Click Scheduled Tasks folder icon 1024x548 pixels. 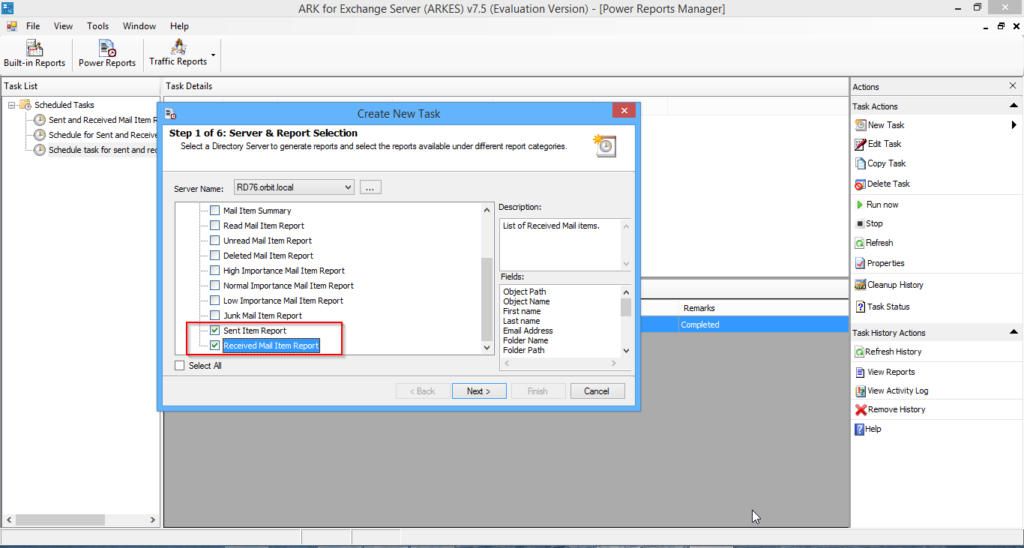pyautogui.click(x=25, y=105)
